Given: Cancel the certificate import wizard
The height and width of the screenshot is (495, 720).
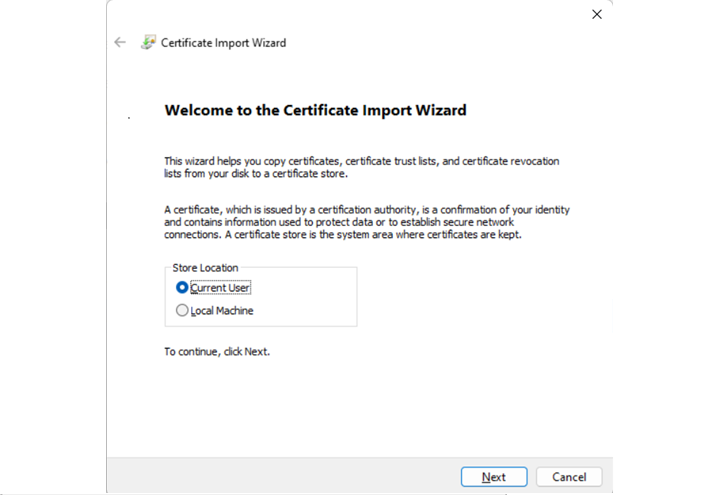Looking at the screenshot, I should (x=569, y=477).
